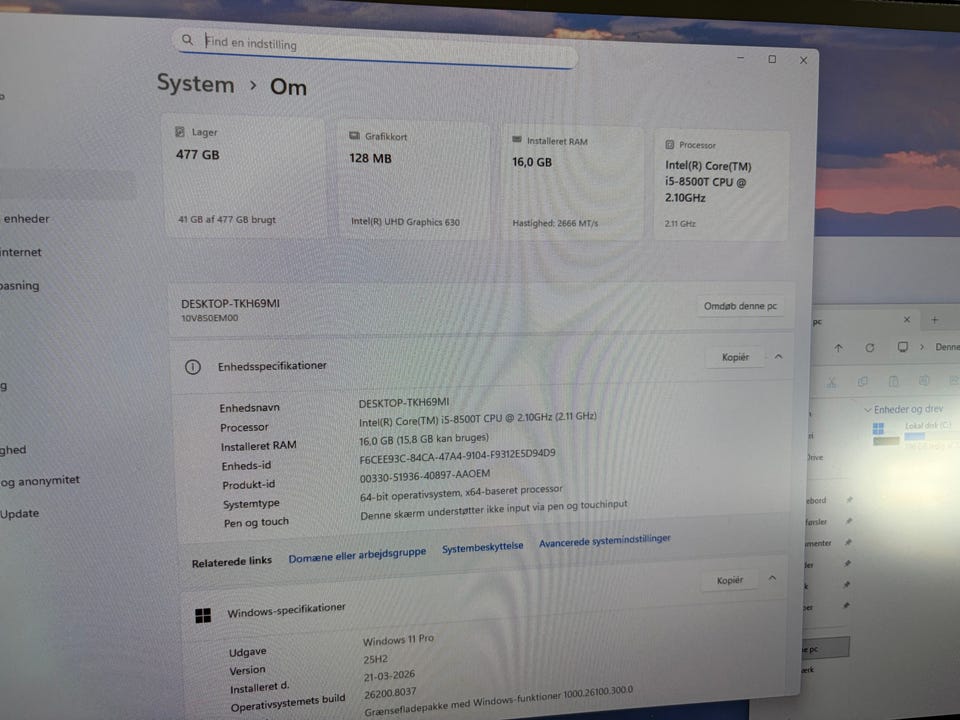960x720 pixels.
Task: Click the Grafikkort icon
Action: tap(354, 135)
